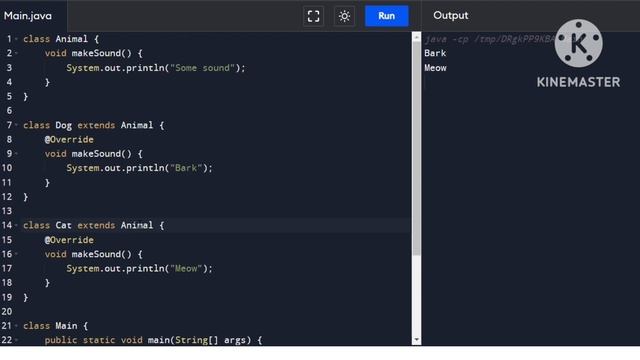The image size is (640, 360).
Task: Collapse the Cat class fold at line 14
Action: (17, 225)
